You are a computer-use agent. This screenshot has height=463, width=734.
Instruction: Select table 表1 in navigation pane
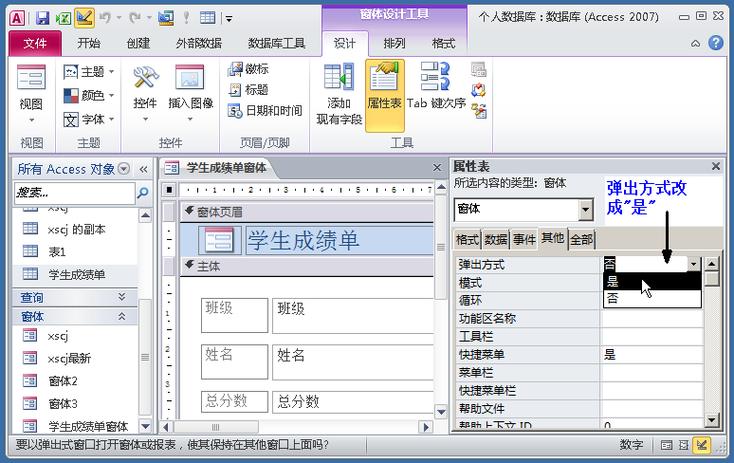56,252
